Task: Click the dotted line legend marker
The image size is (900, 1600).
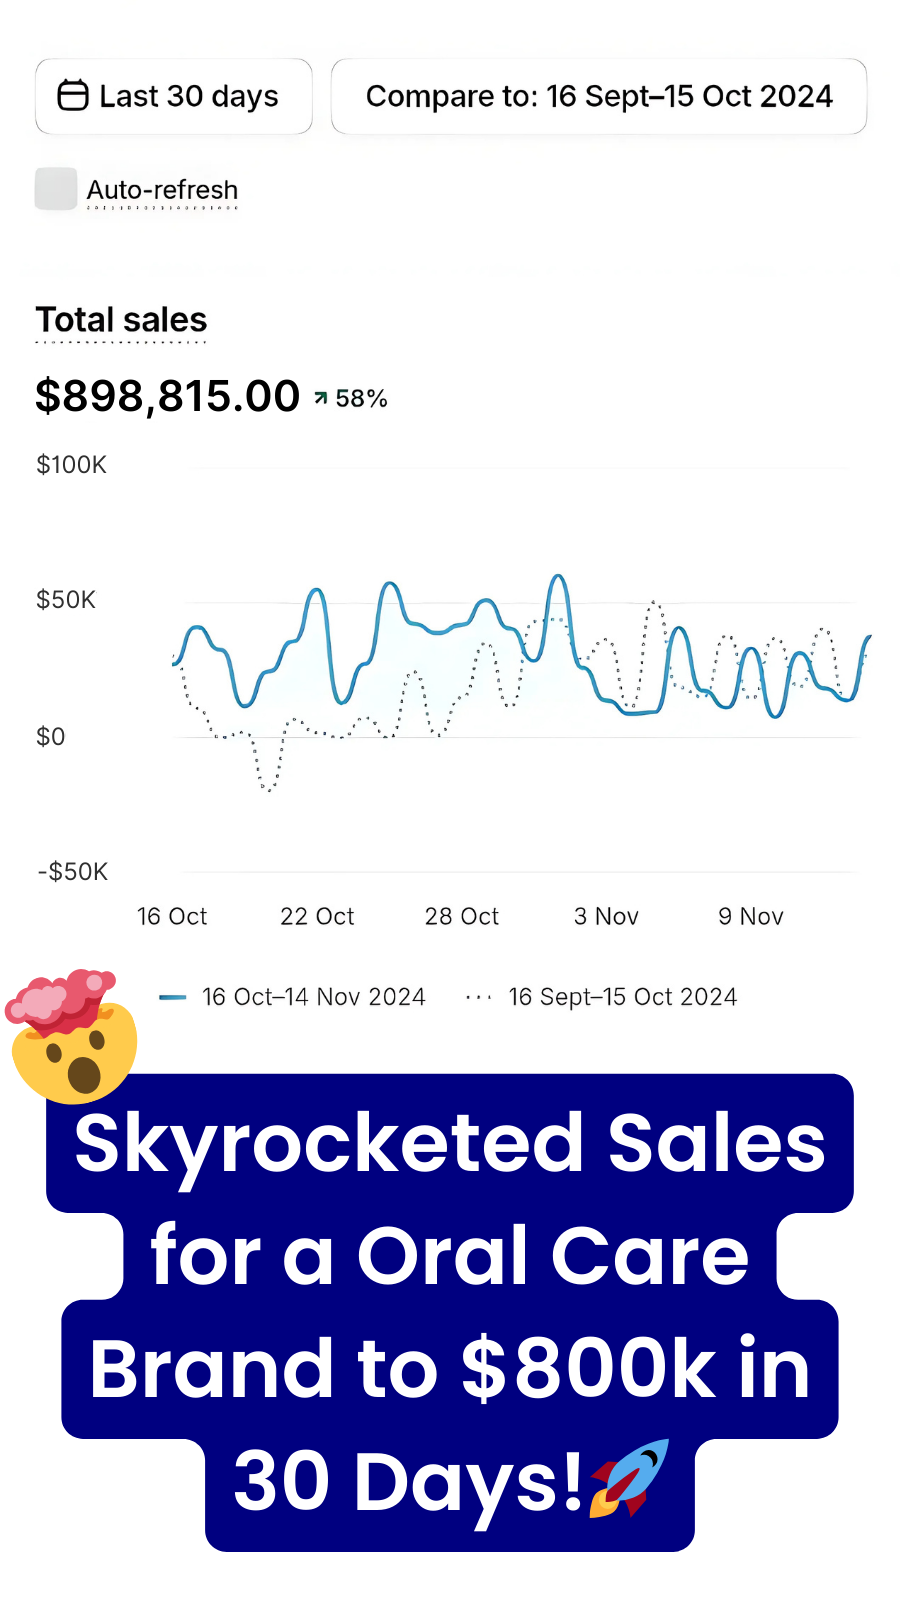Action: (479, 997)
